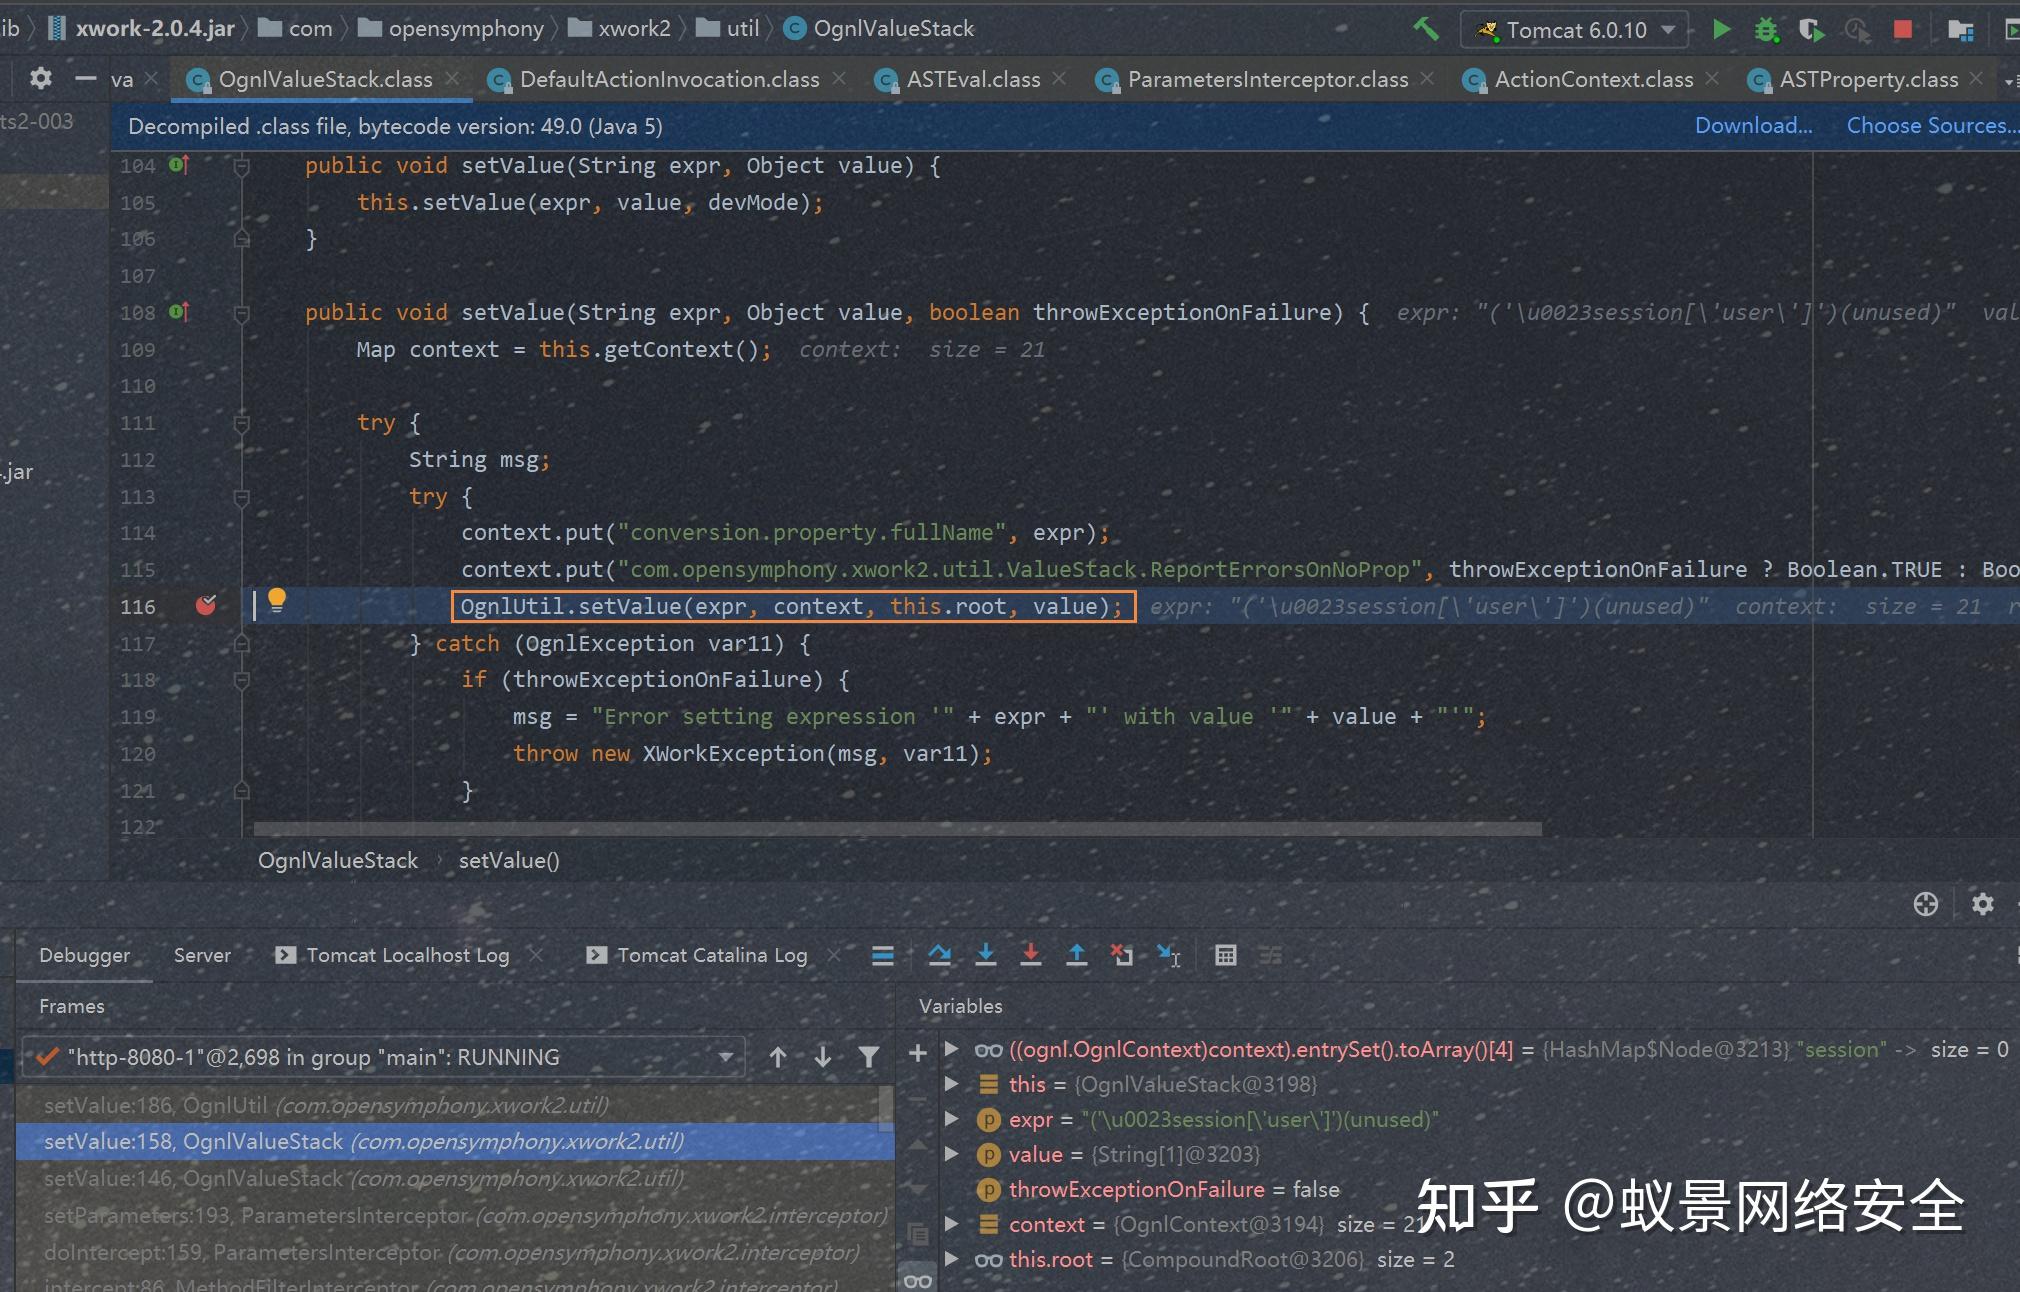
Task: Click the watches glasses icon at panel bottom
Action: pyautogui.click(x=917, y=1280)
